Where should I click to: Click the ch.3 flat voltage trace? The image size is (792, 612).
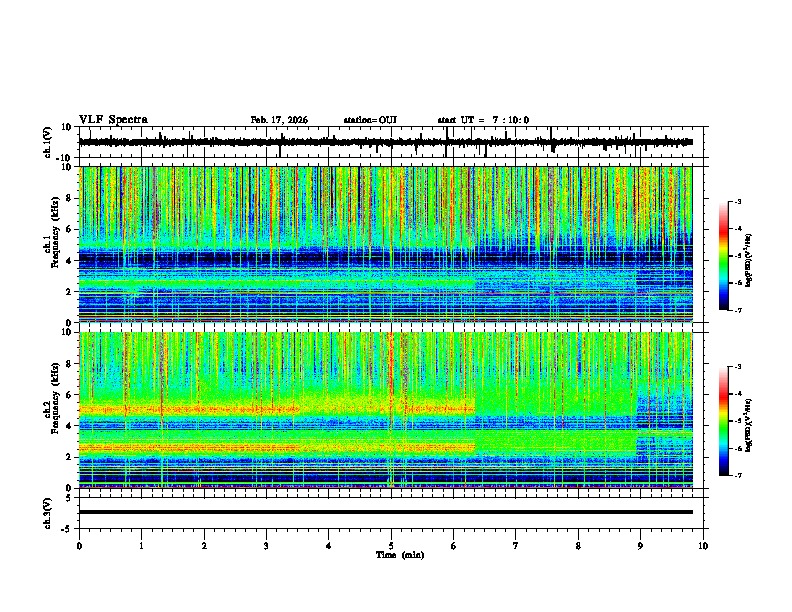click(385, 512)
